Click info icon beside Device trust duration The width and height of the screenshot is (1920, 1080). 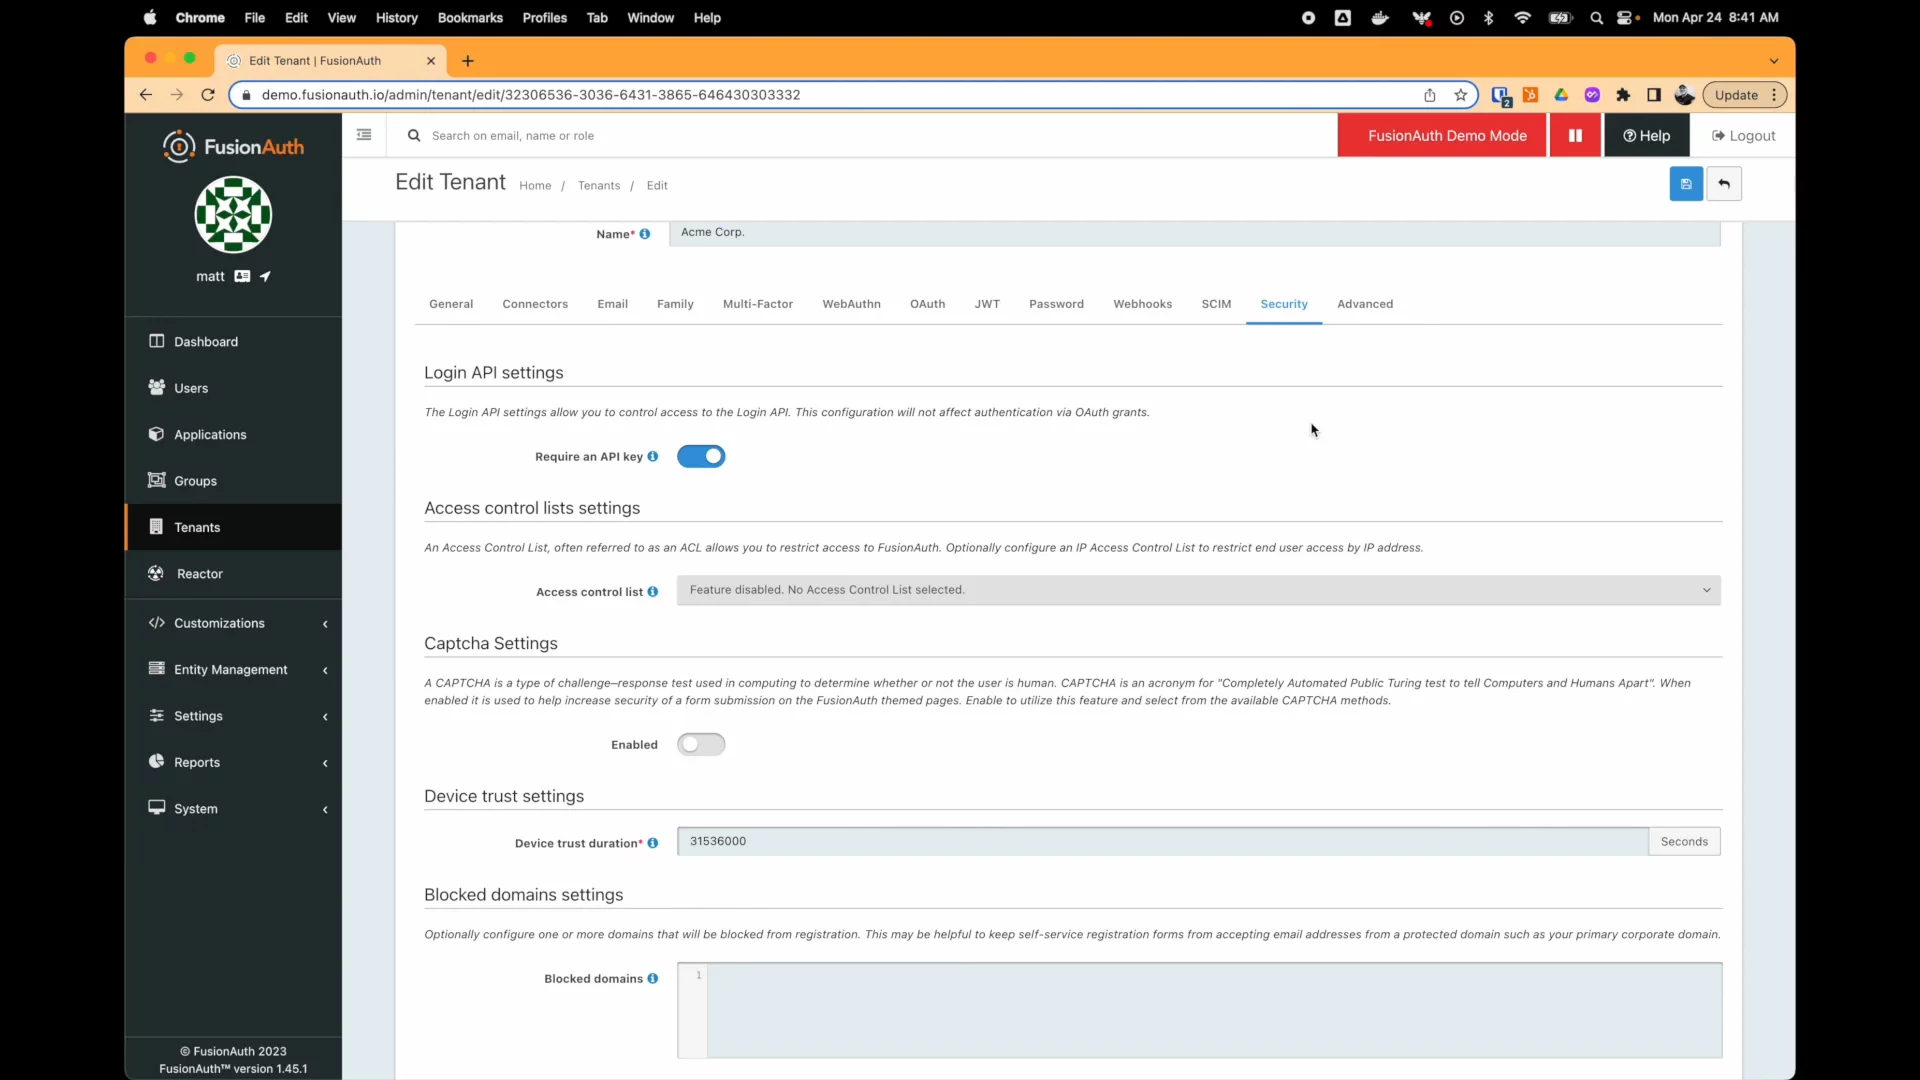click(653, 843)
